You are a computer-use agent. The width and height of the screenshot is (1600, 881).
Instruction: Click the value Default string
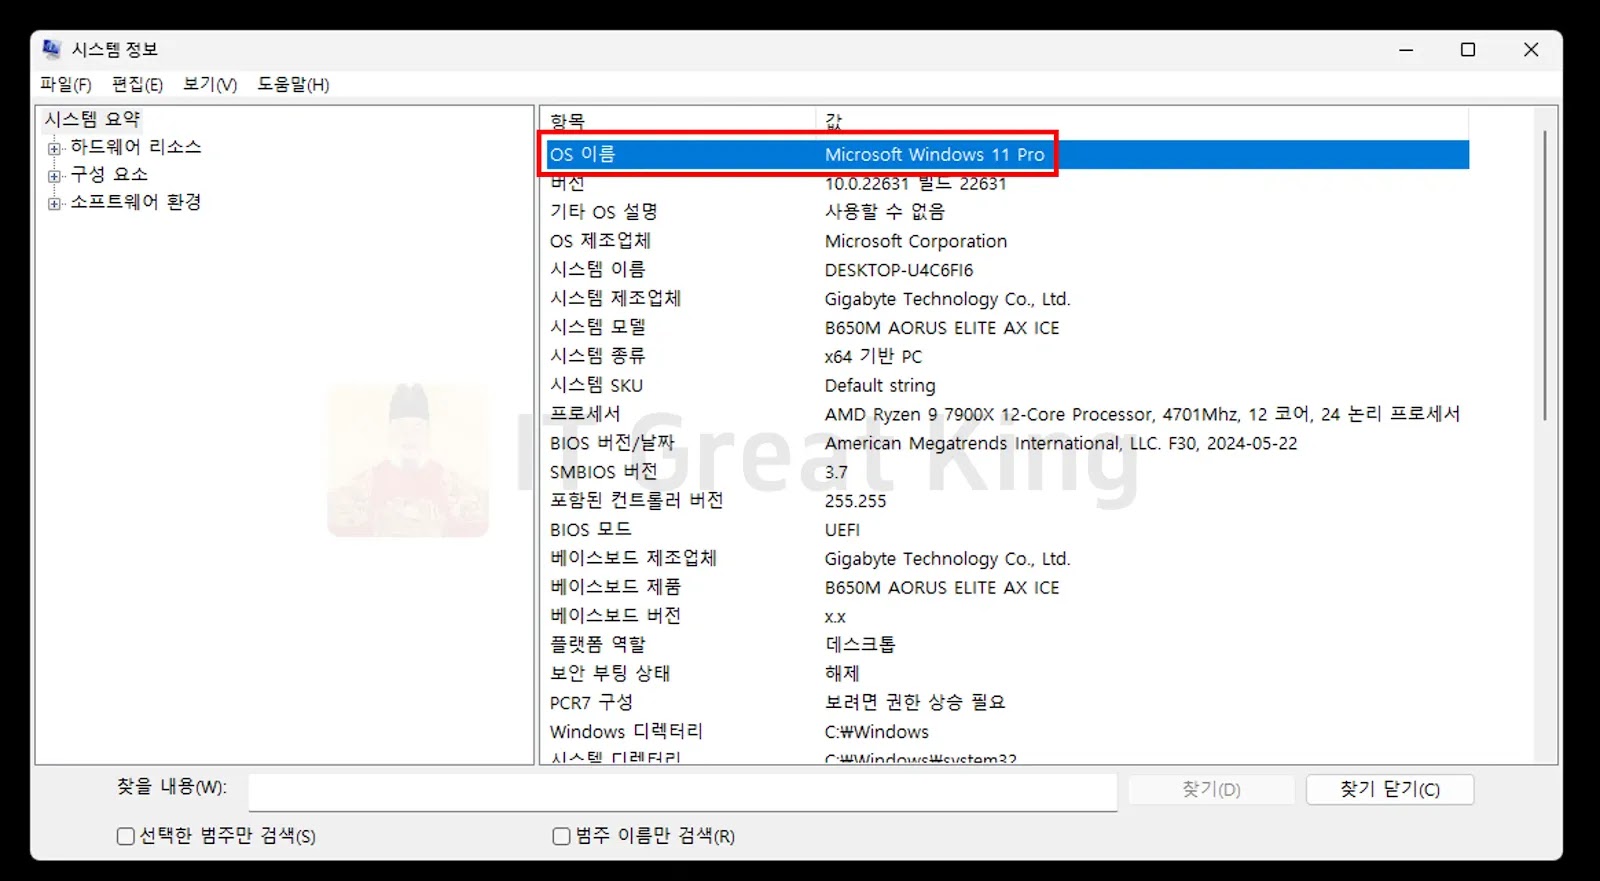pyautogui.click(x=880, y=386)
